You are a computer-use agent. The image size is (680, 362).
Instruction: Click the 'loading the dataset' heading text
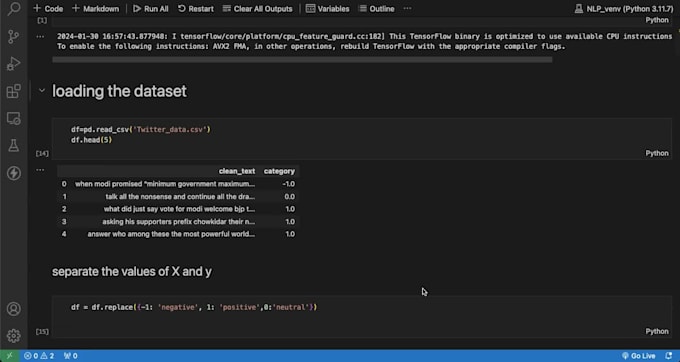pyautogui.click(x=119, y=91)
